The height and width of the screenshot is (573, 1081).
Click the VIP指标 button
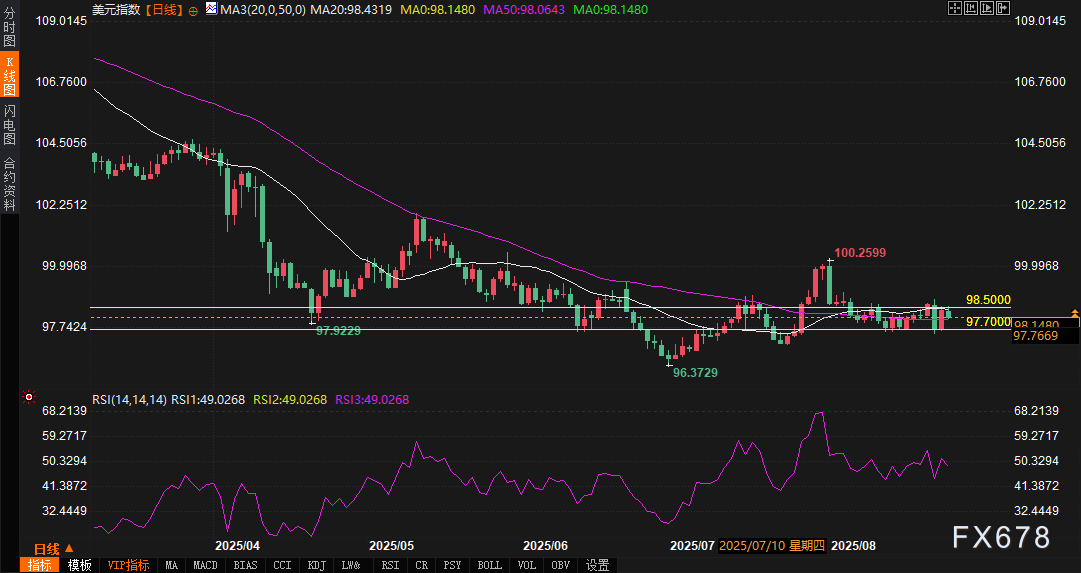128,565
